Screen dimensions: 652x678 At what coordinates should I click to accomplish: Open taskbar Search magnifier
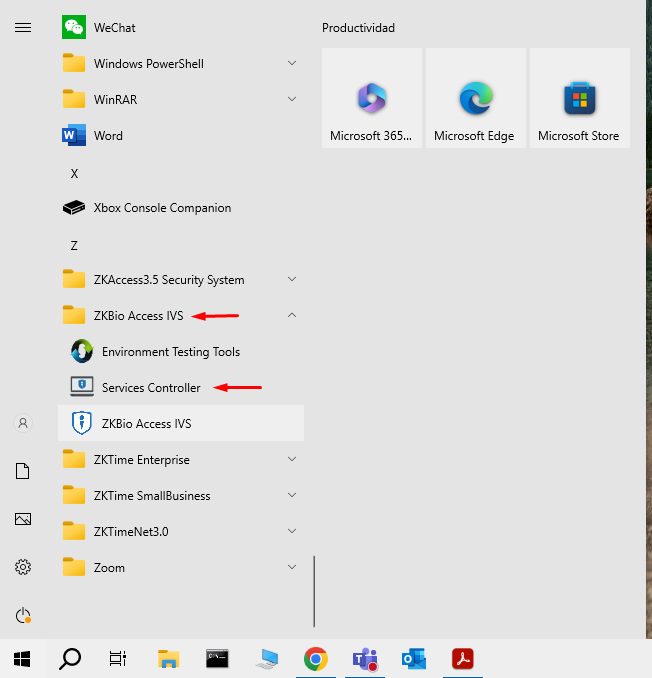click(70, 659)
